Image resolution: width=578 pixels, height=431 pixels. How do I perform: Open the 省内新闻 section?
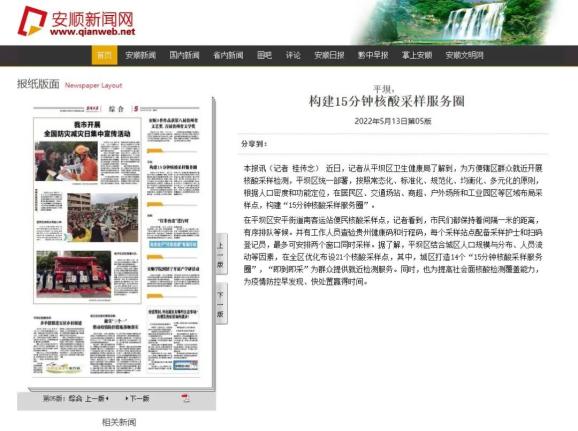tap(228, 55)
